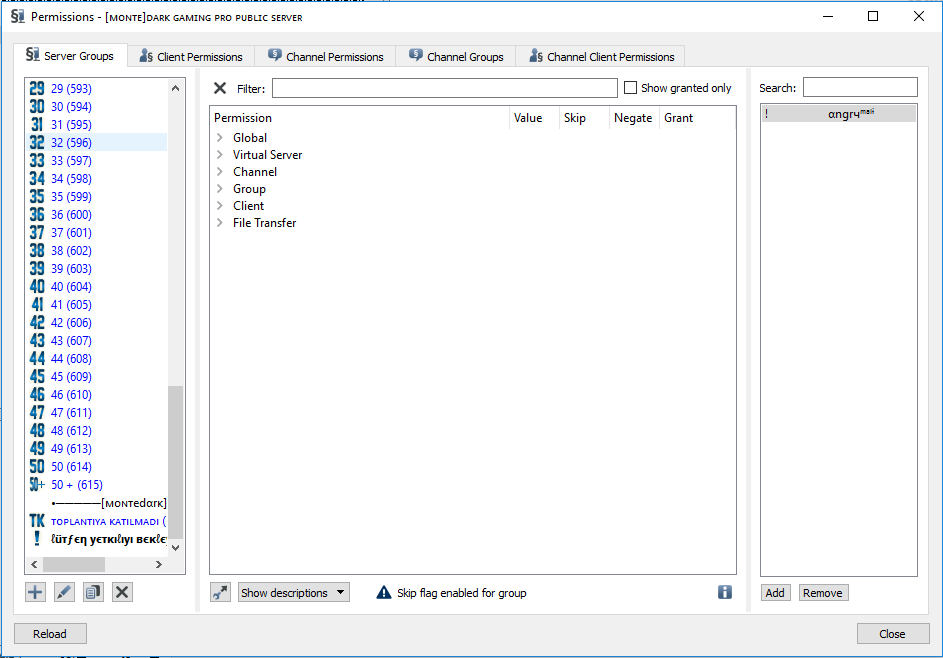Click the Grant column header

697,118
